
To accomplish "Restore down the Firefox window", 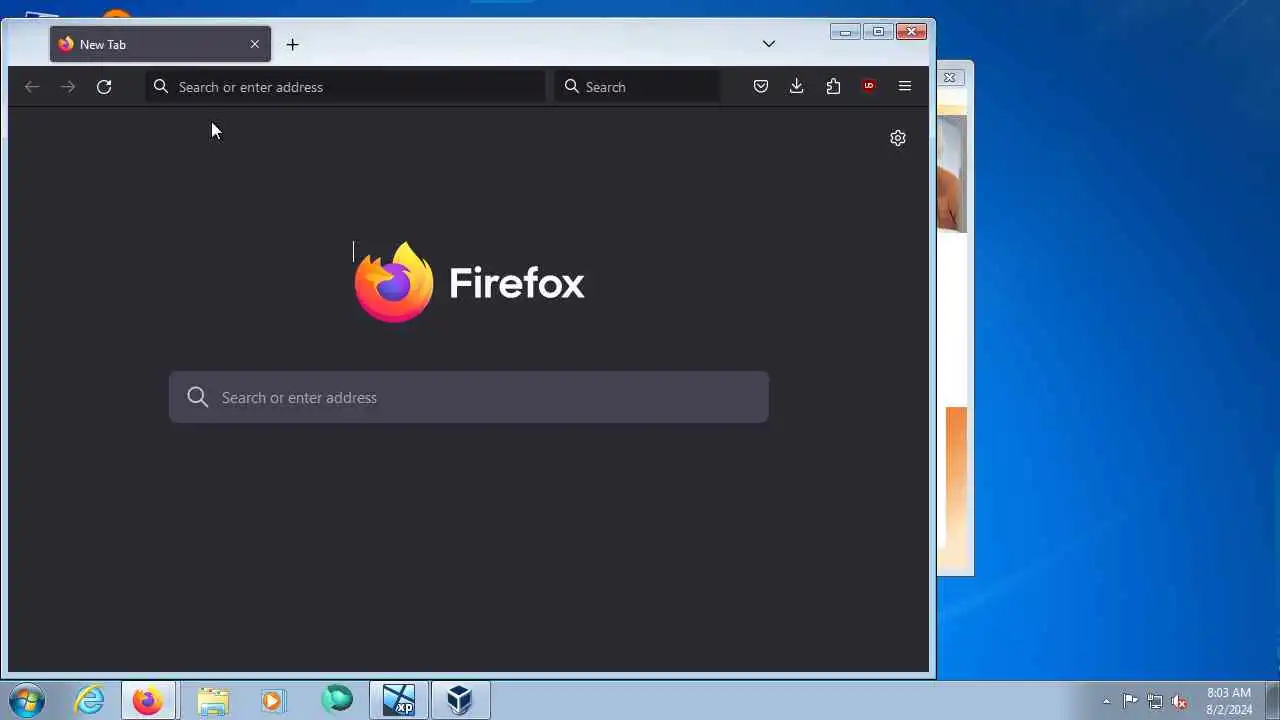I will (878, 32).
